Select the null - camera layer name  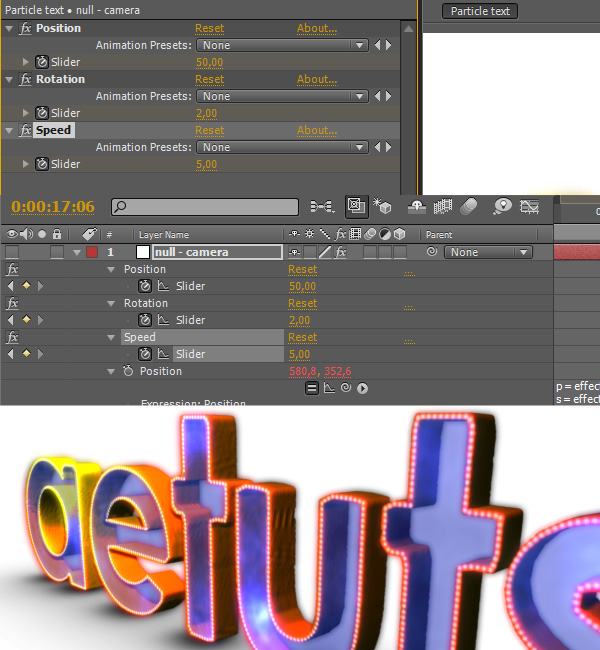pos(218,252)
